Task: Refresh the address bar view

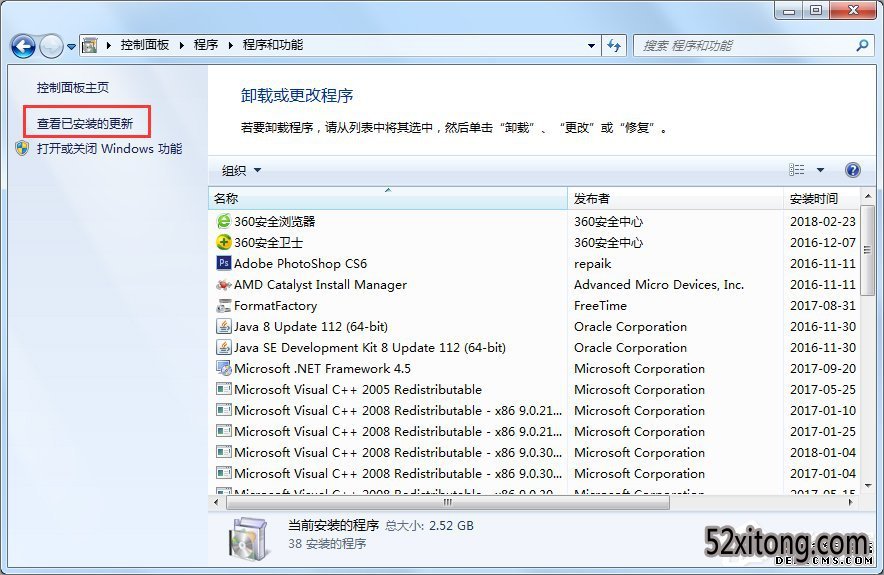Action: [613, 46]
